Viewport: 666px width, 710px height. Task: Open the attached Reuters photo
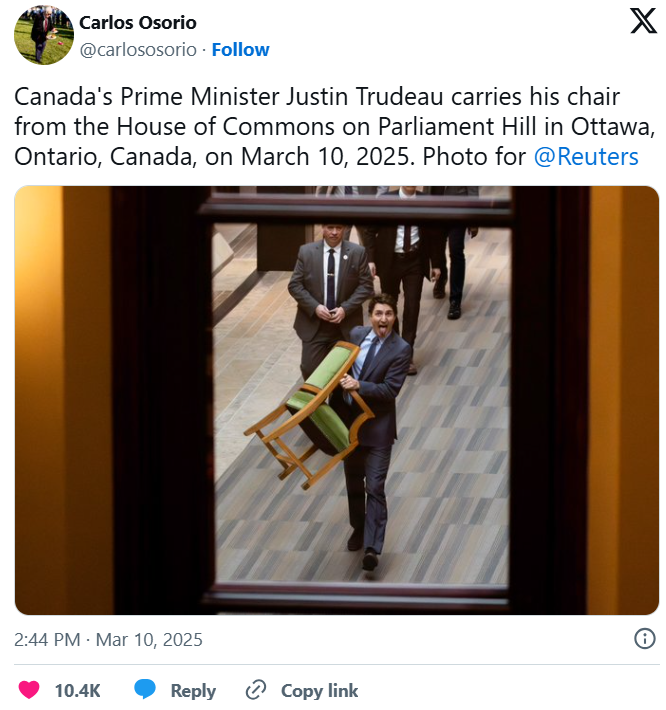coord(336,400)
